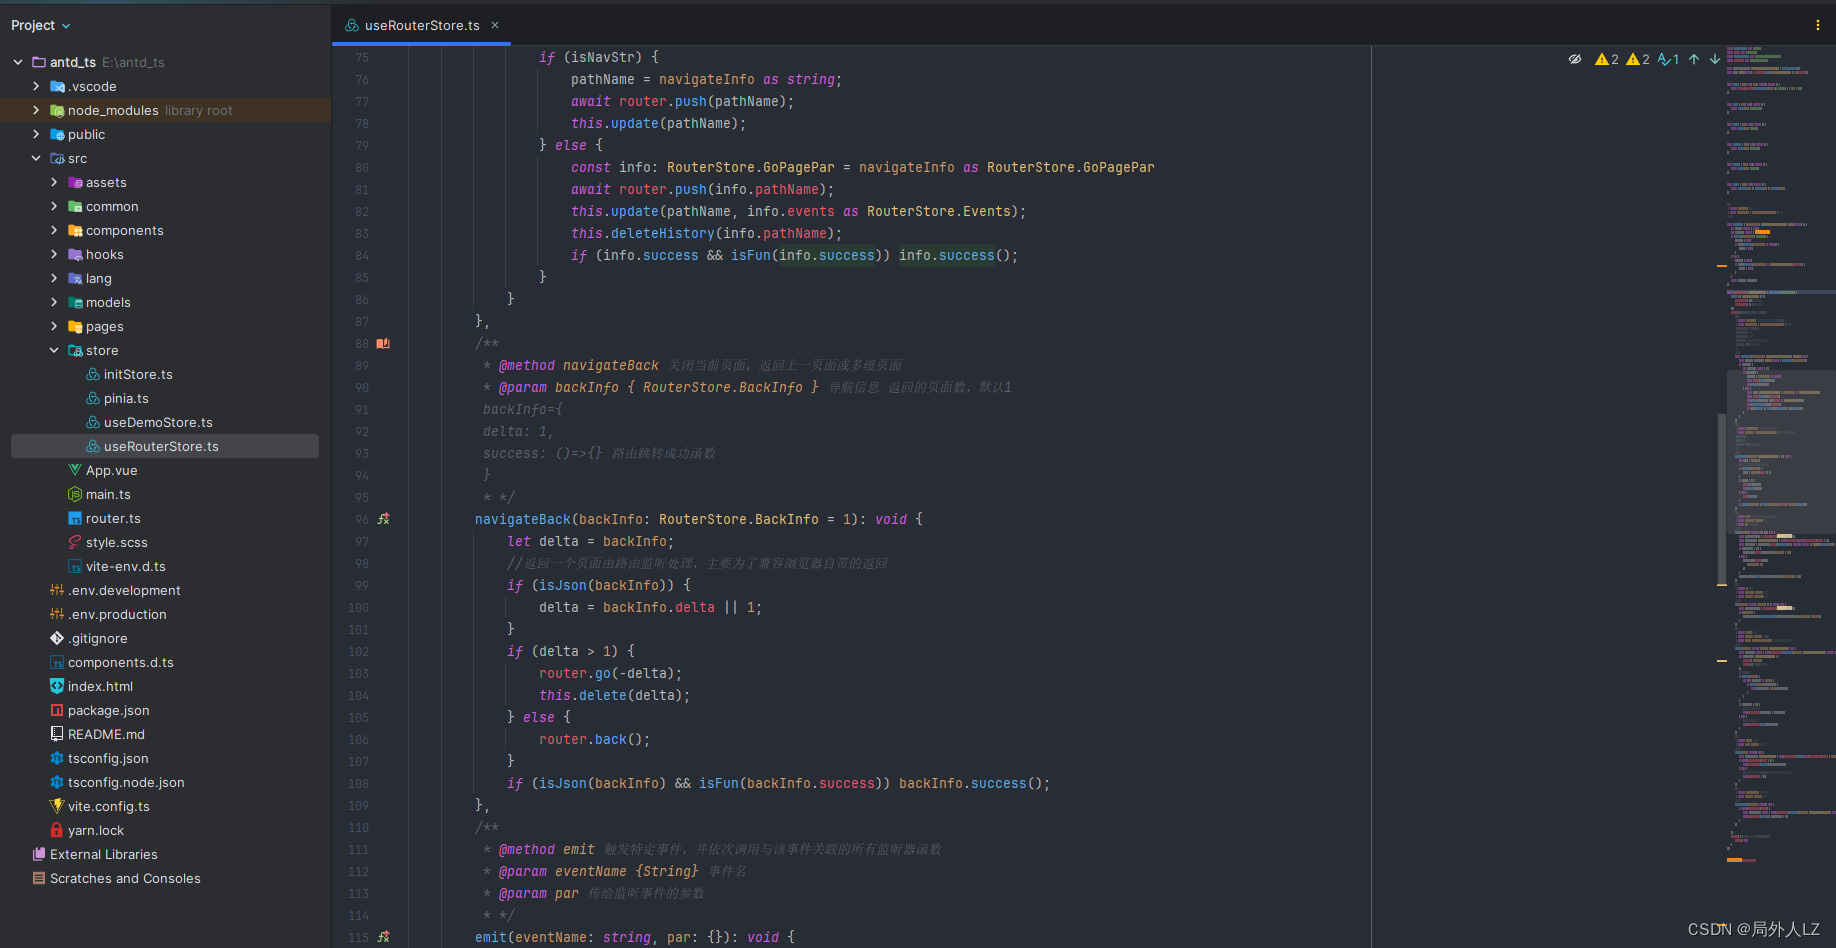Viewport: 1836px width, 948px height.
Task: Expand the lang folder
Action: point(54,278)
